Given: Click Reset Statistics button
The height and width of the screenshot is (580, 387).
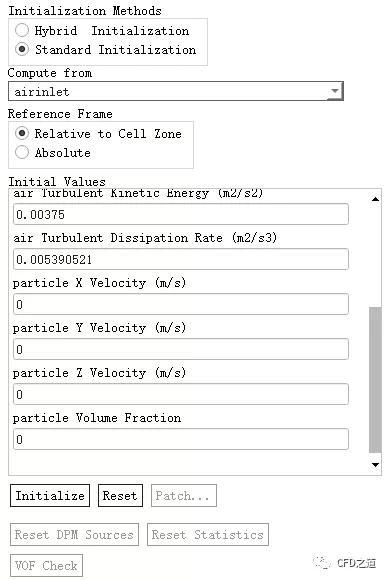Looking at the screenshot, I should coord(208,535).
